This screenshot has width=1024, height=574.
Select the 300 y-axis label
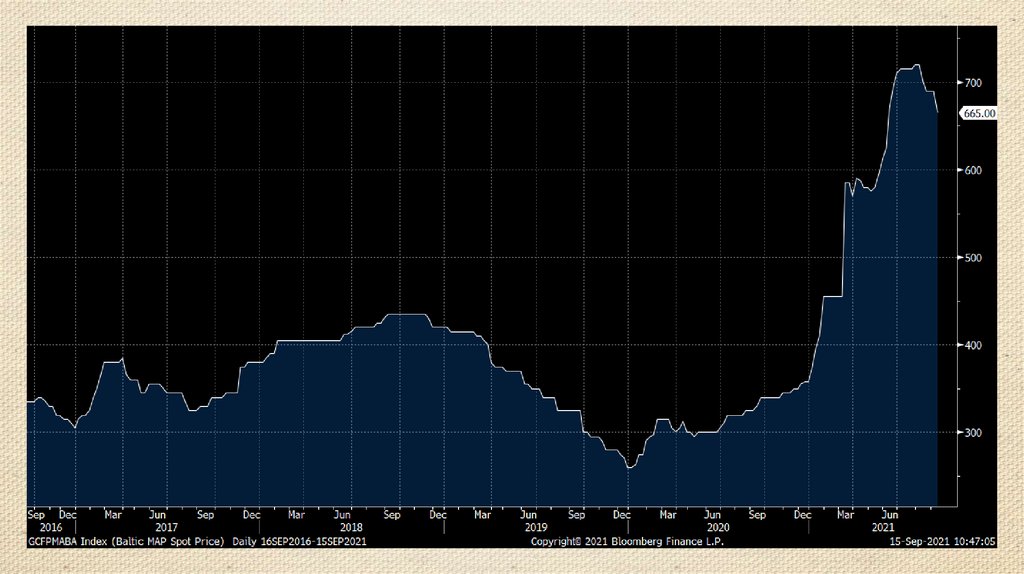[973, 433]
